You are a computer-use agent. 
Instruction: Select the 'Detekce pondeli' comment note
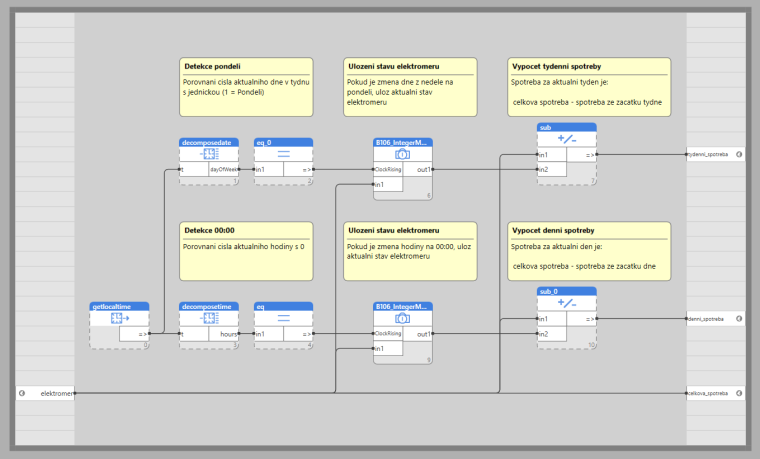coord(246,87)
